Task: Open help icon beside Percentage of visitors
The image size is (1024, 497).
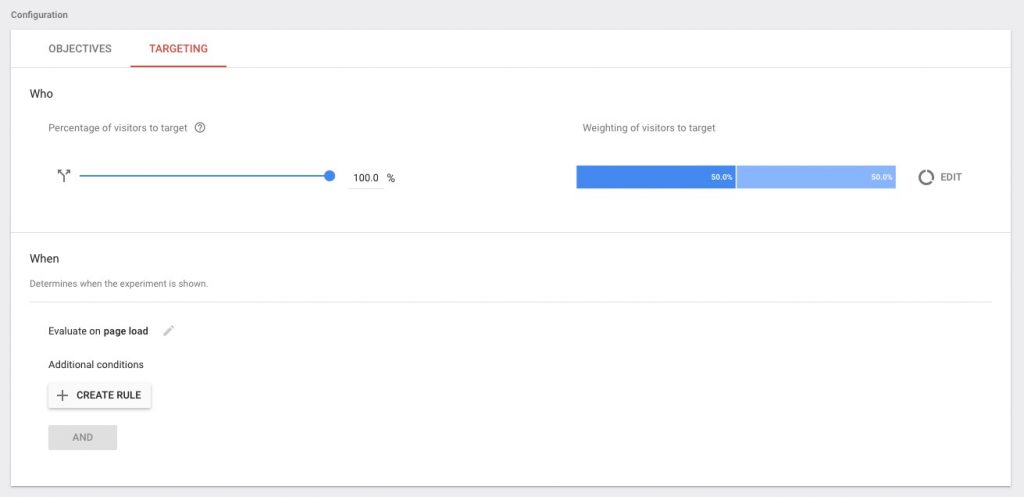Action: click(x=200, y=128)
